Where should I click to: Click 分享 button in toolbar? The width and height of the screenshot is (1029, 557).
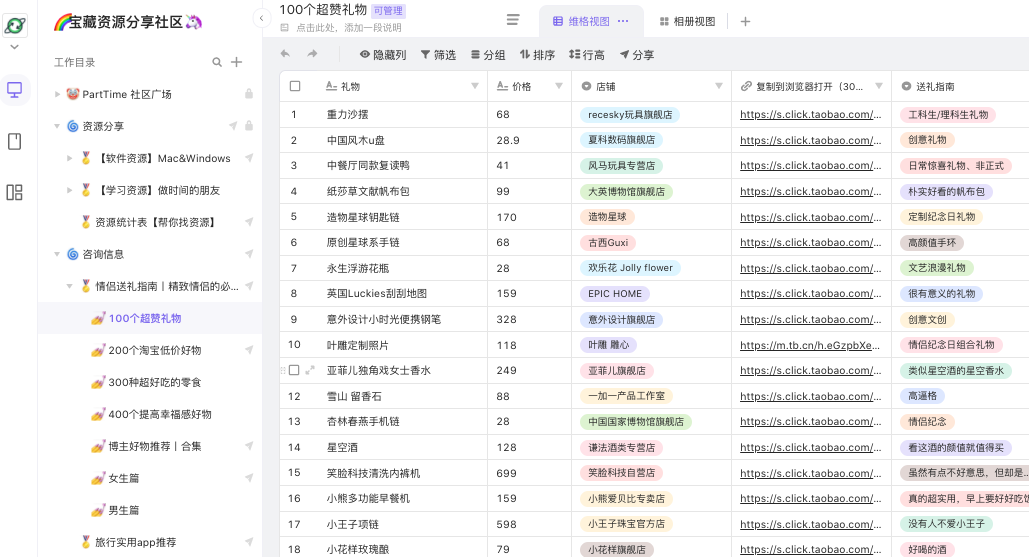(637, 54)
